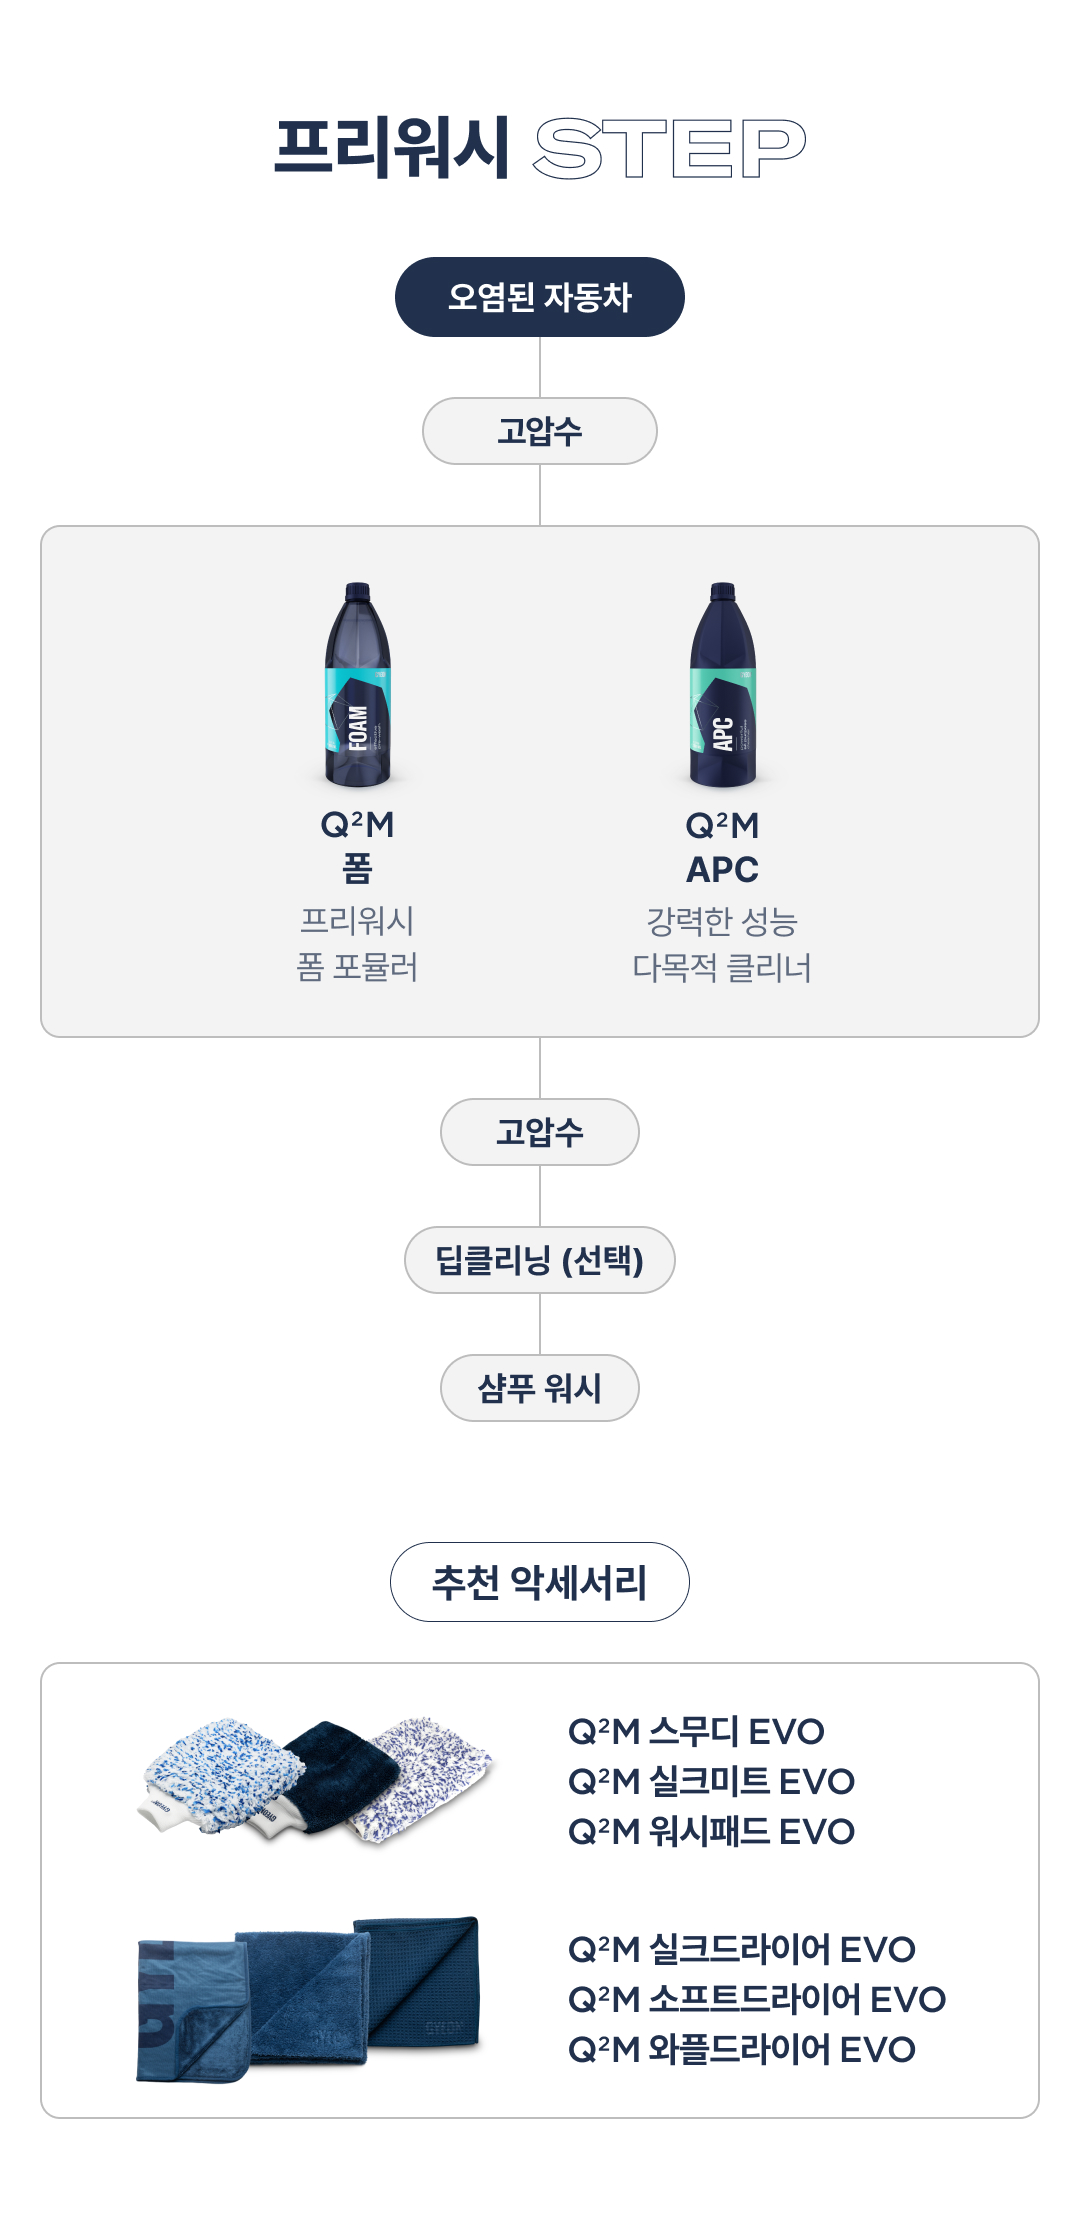The width and height of the screenshot is (1080, 2239).
Task: Open Q²M 실크드라이어 EVO link
Action: coord(741,1949)
